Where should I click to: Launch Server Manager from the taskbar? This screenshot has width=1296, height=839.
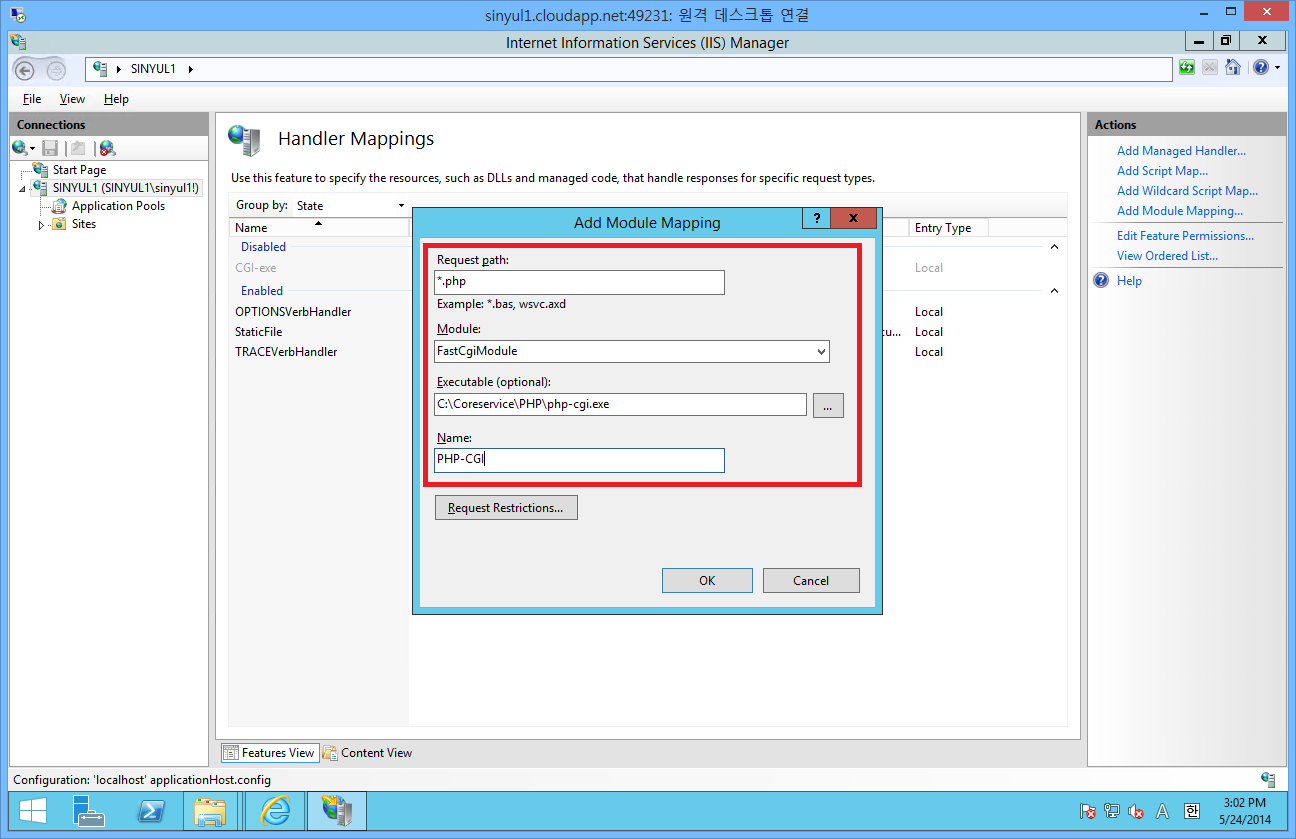pos(89,810)
